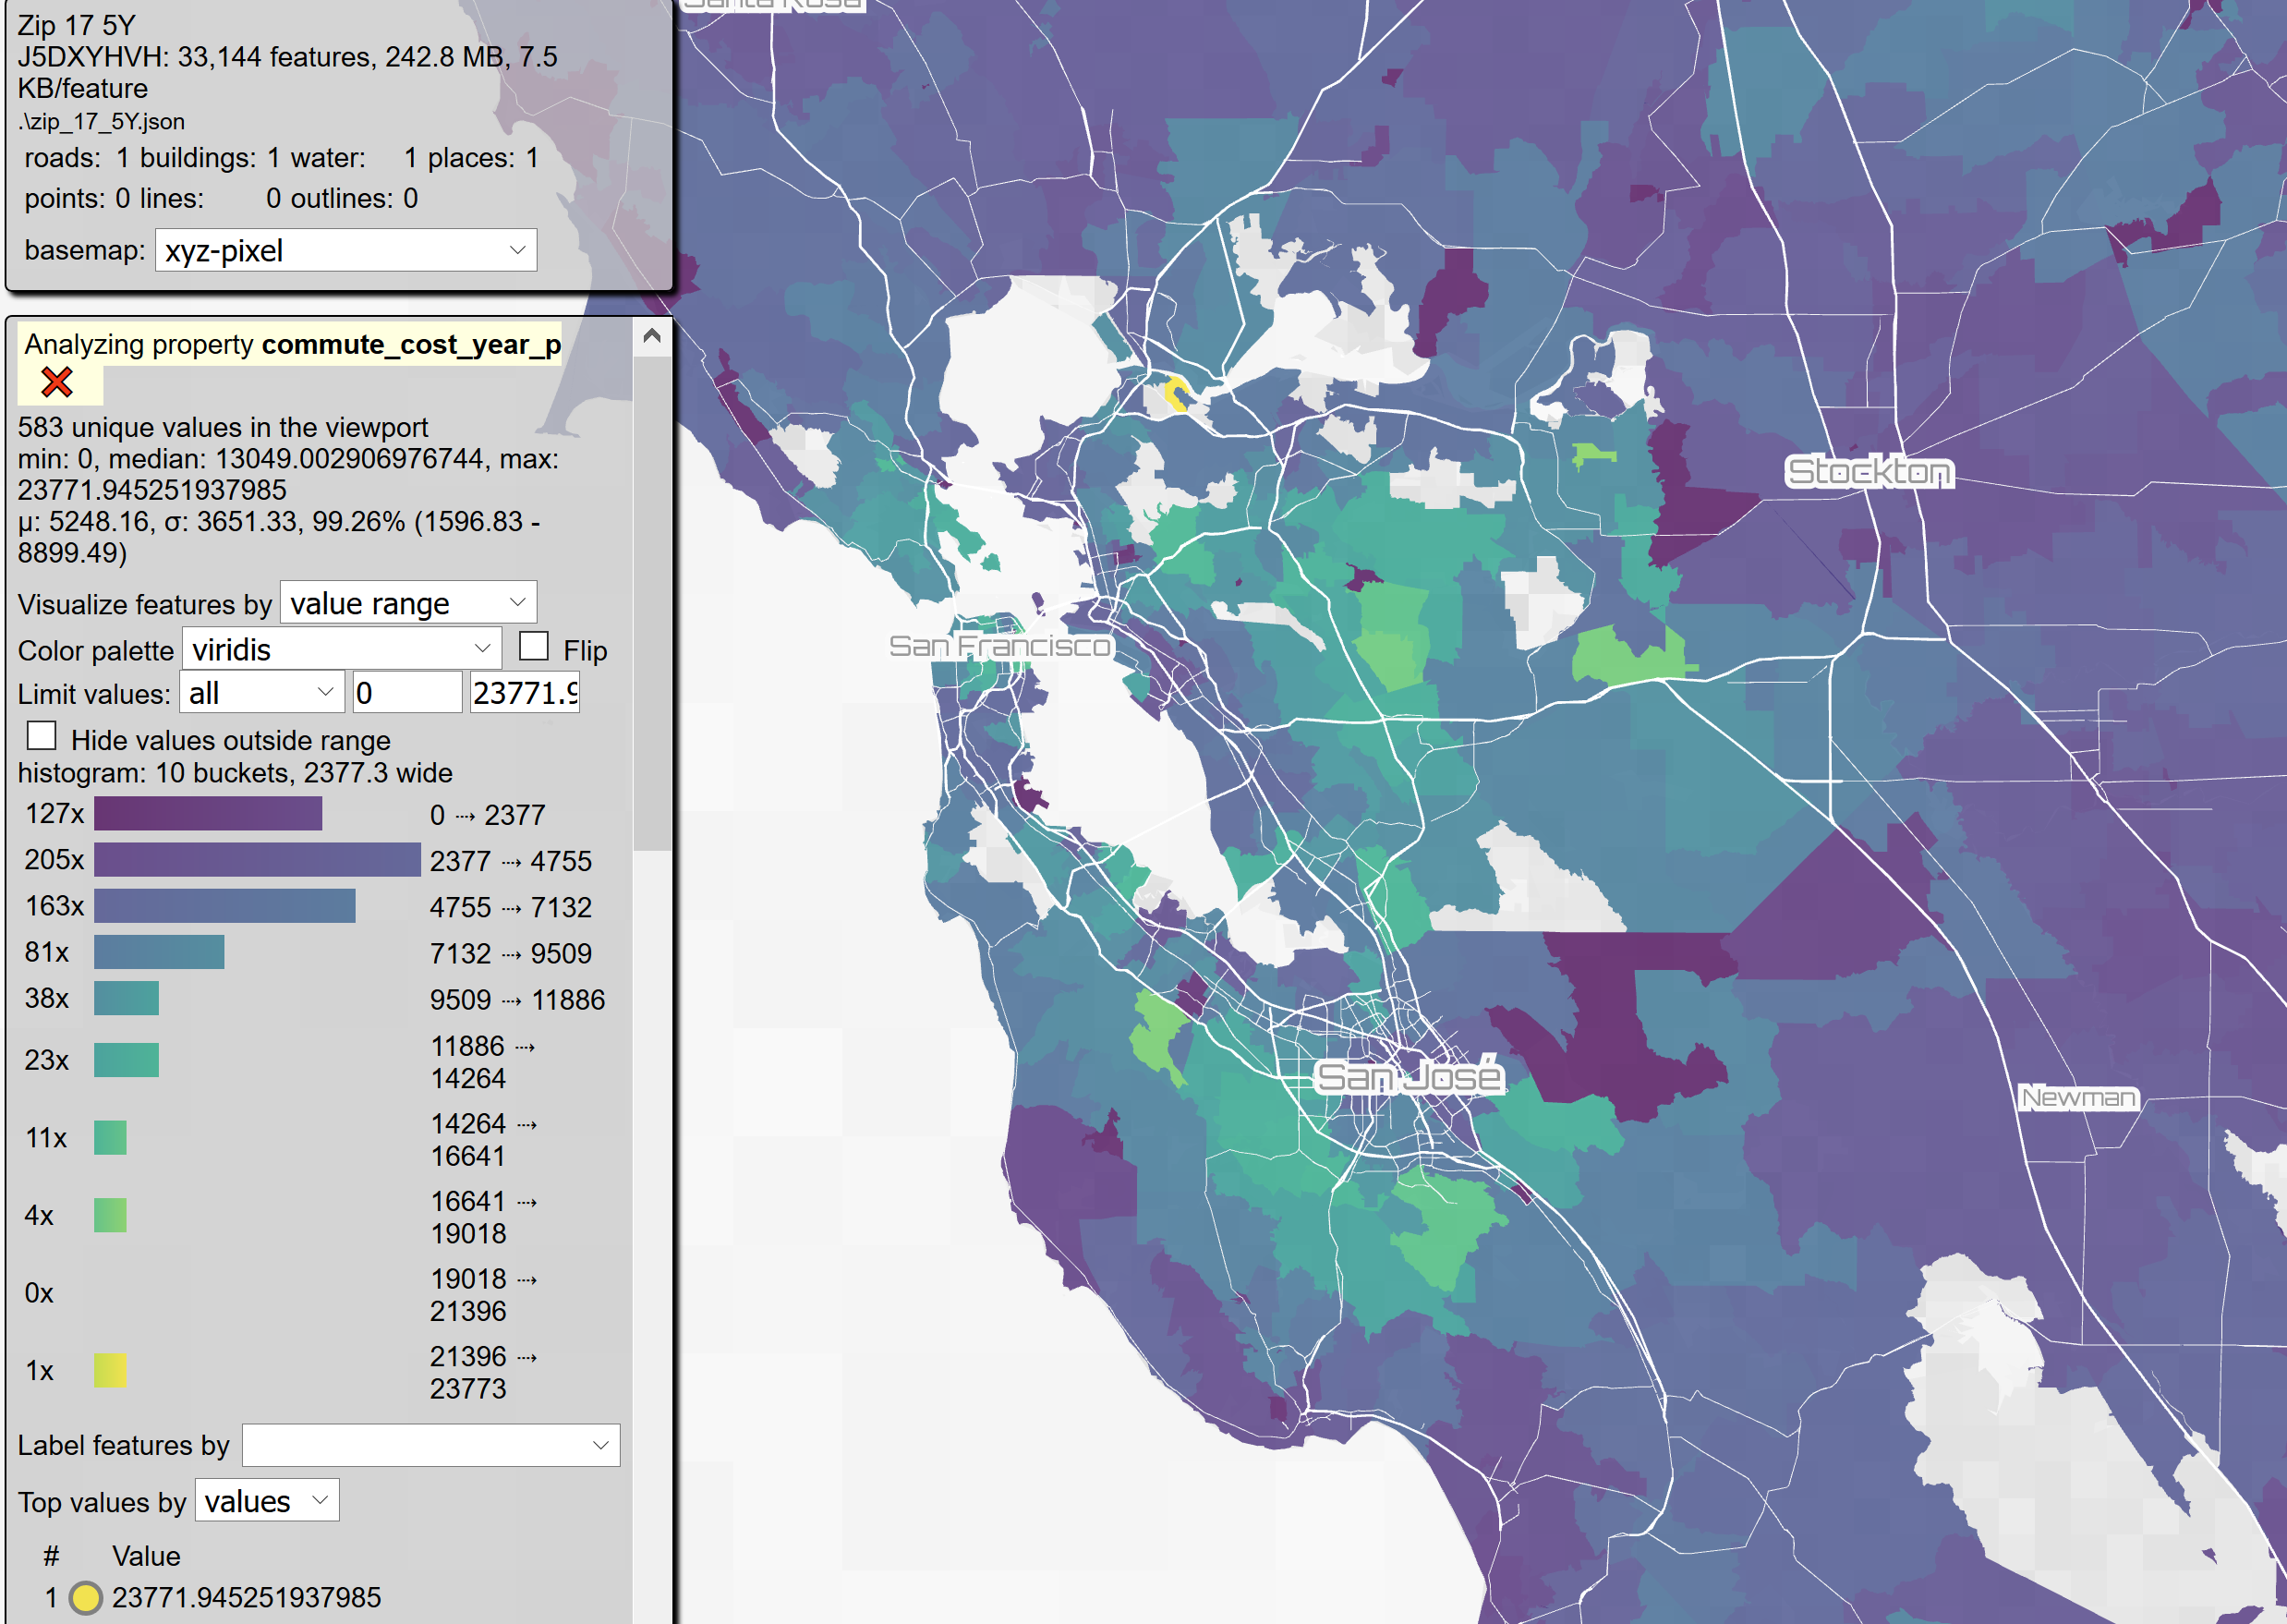Click the outlines count label

point(343,198)
